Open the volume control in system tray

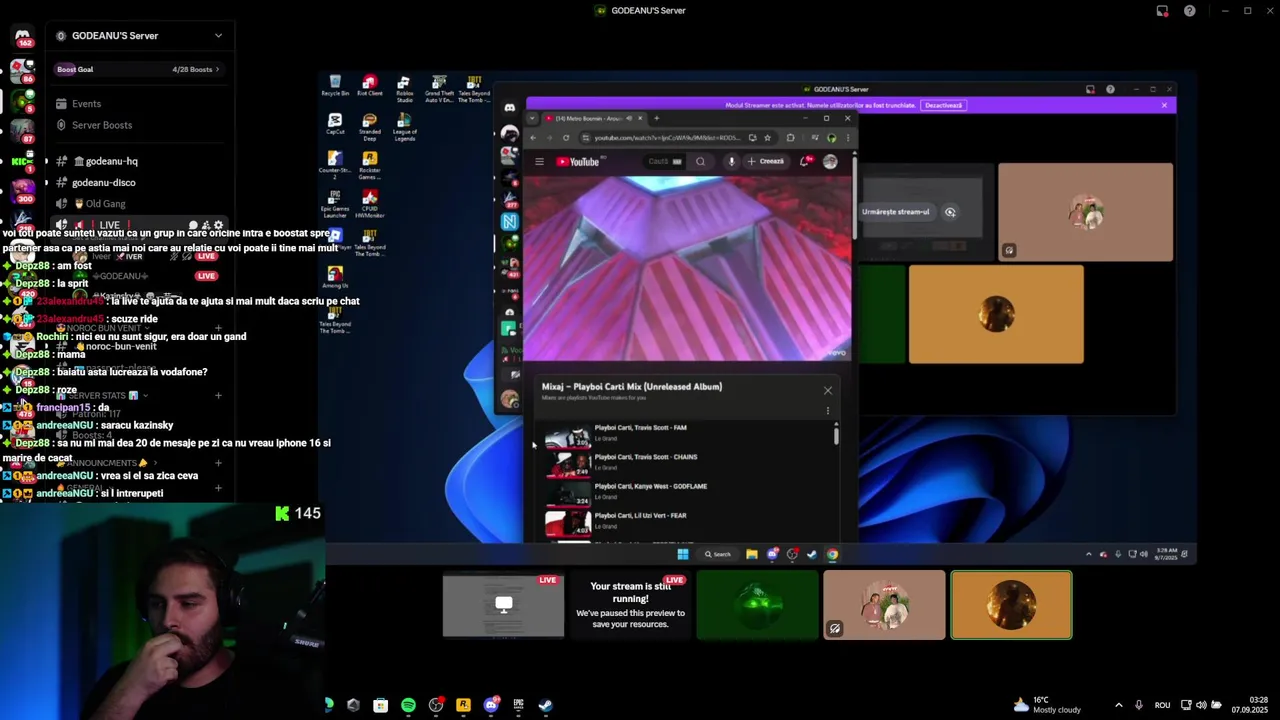pos(1201,706)
